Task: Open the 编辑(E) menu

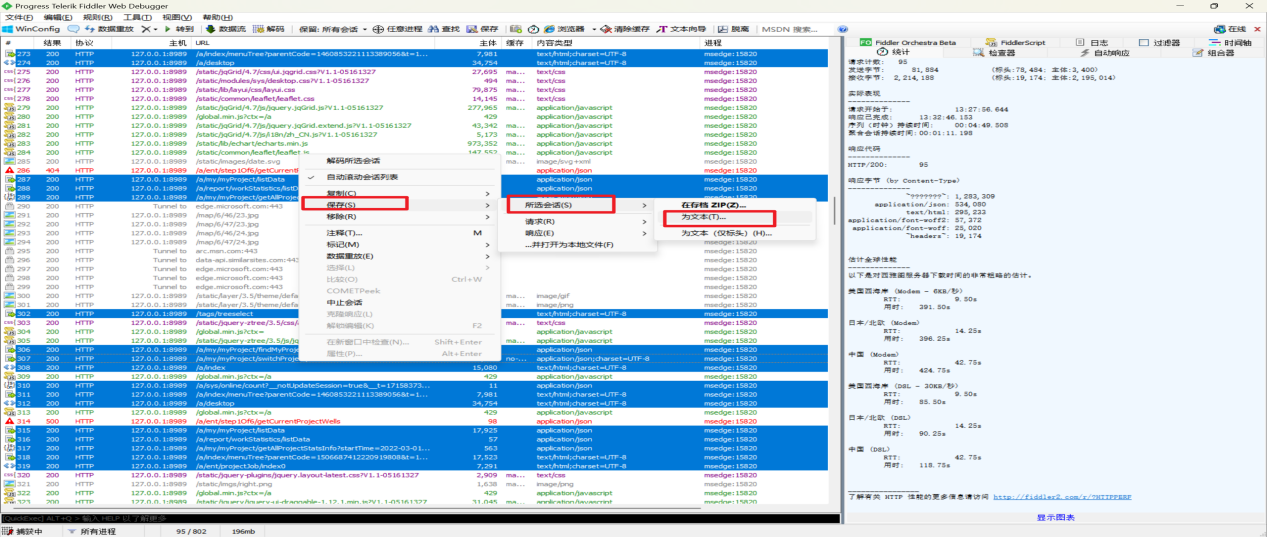Action: pyautogui.click(x=59, y=17)
